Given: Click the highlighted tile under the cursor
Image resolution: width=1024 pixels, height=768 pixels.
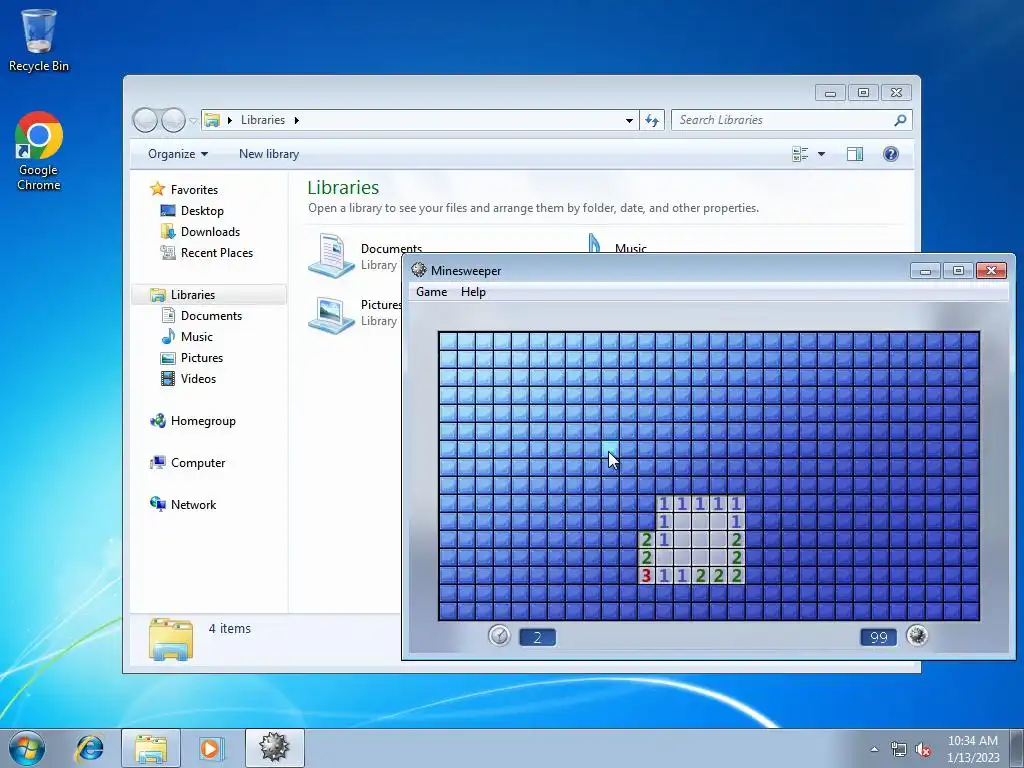Looking at the screenshot, I should [x=610, y=449].
